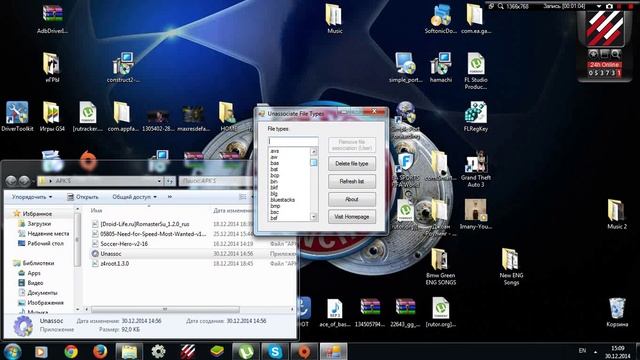Click the Refresh list button
This screenshot has width=640, height=360.
tap(352, 181)
